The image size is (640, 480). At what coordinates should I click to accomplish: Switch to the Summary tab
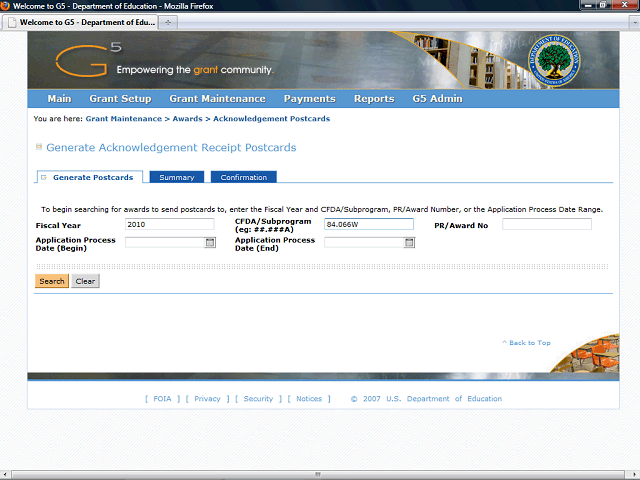[x=177, y=177]
